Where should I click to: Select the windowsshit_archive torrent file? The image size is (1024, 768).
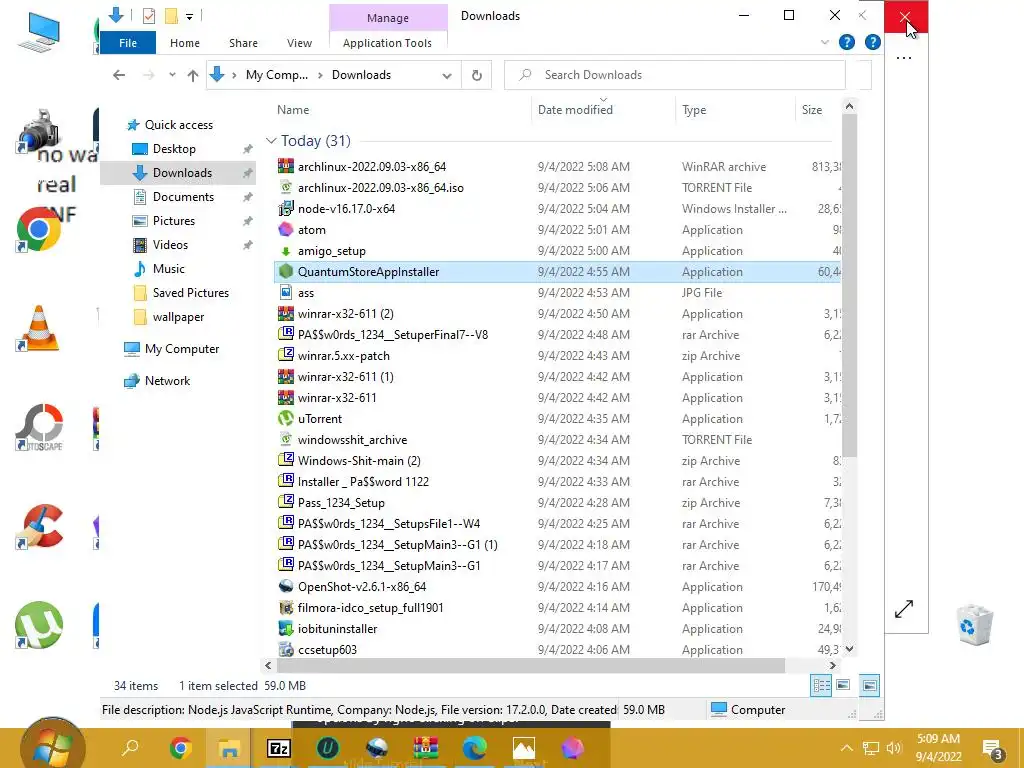tap(352, 440)
